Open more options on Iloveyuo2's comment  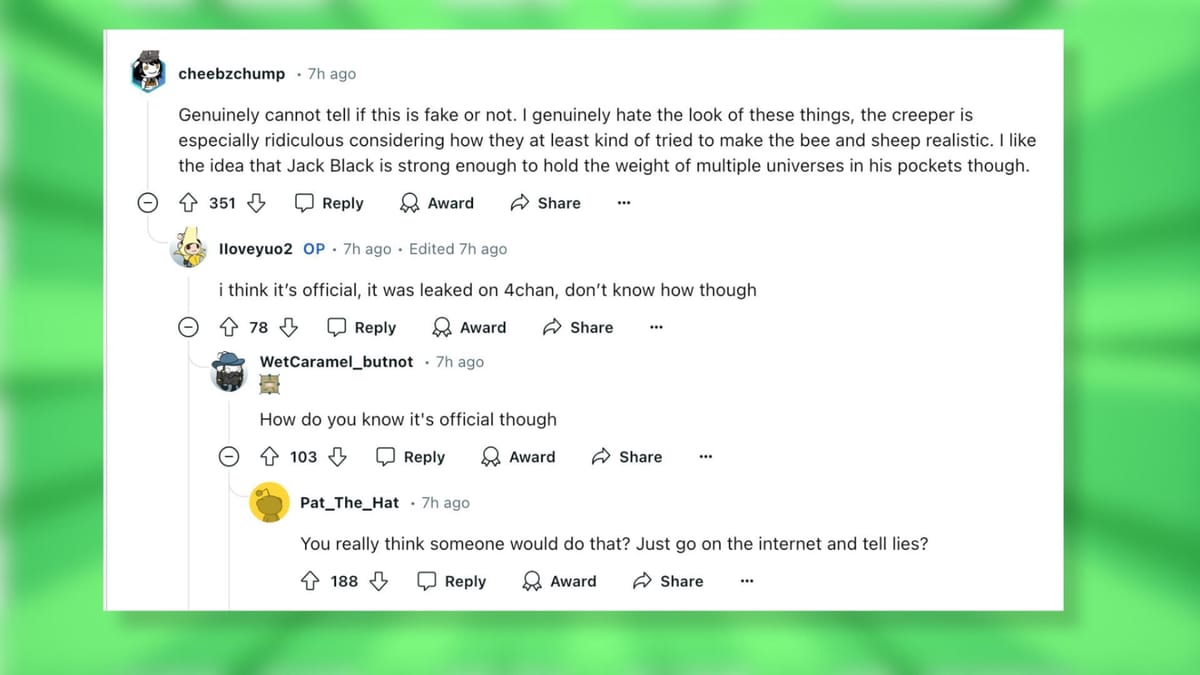click(x=656, y=327)
